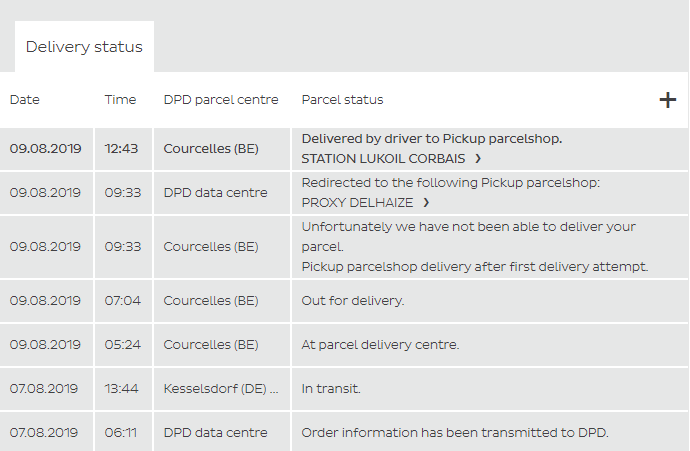Select the Date column header
The height and width of the screenshot is (451, 690).
tap(25, 99)
